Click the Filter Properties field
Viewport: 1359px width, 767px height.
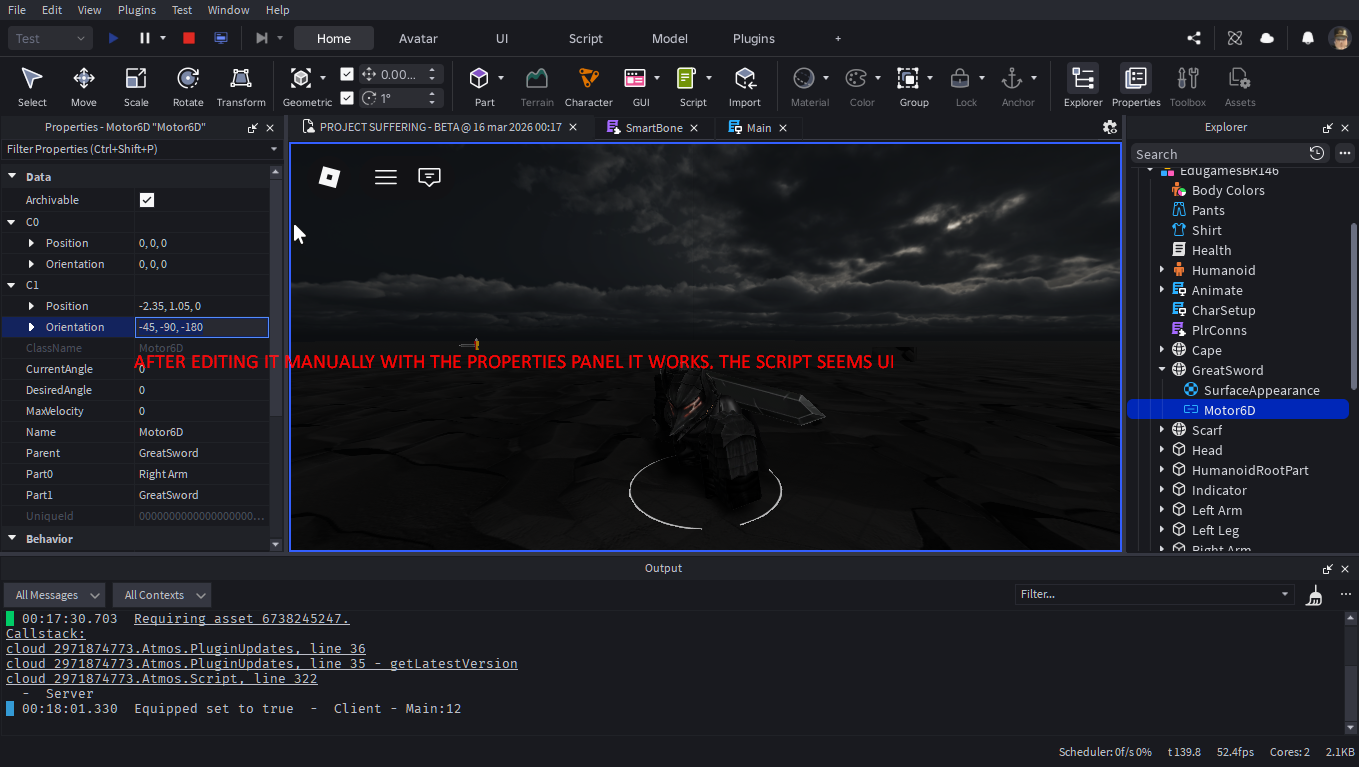tap(140, 149)
